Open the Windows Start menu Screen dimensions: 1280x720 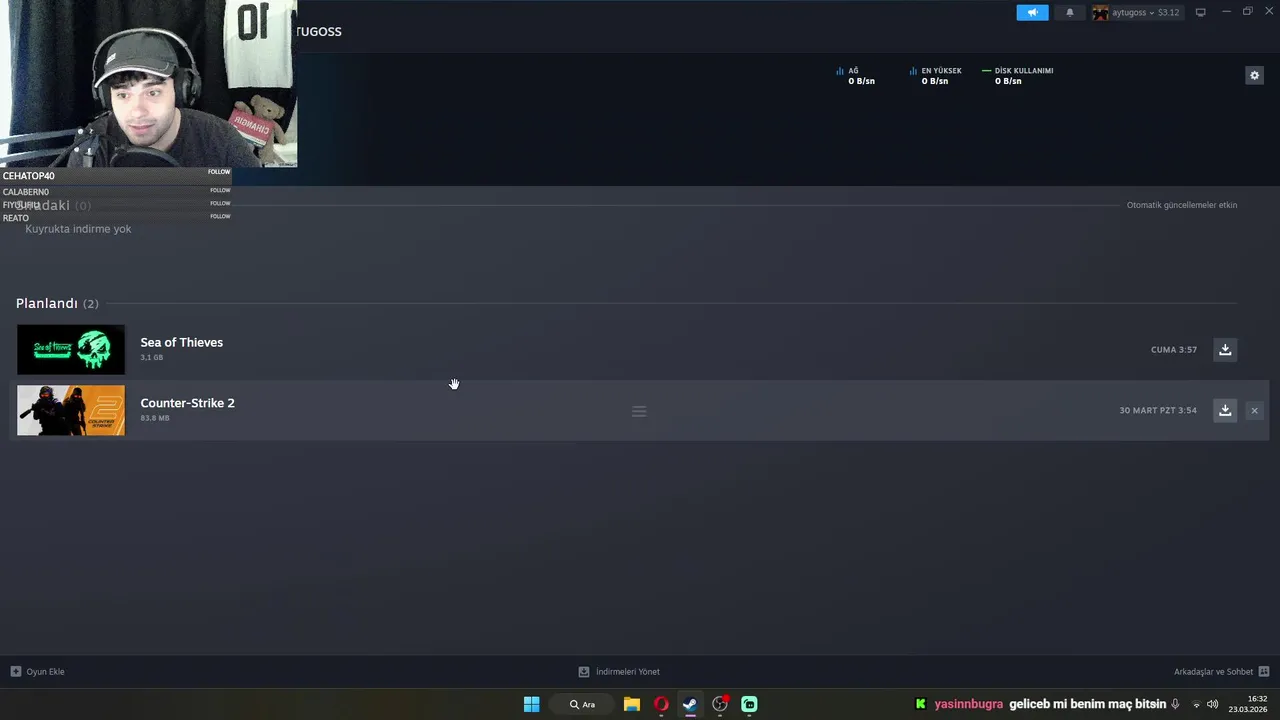(x=532, y=704)
